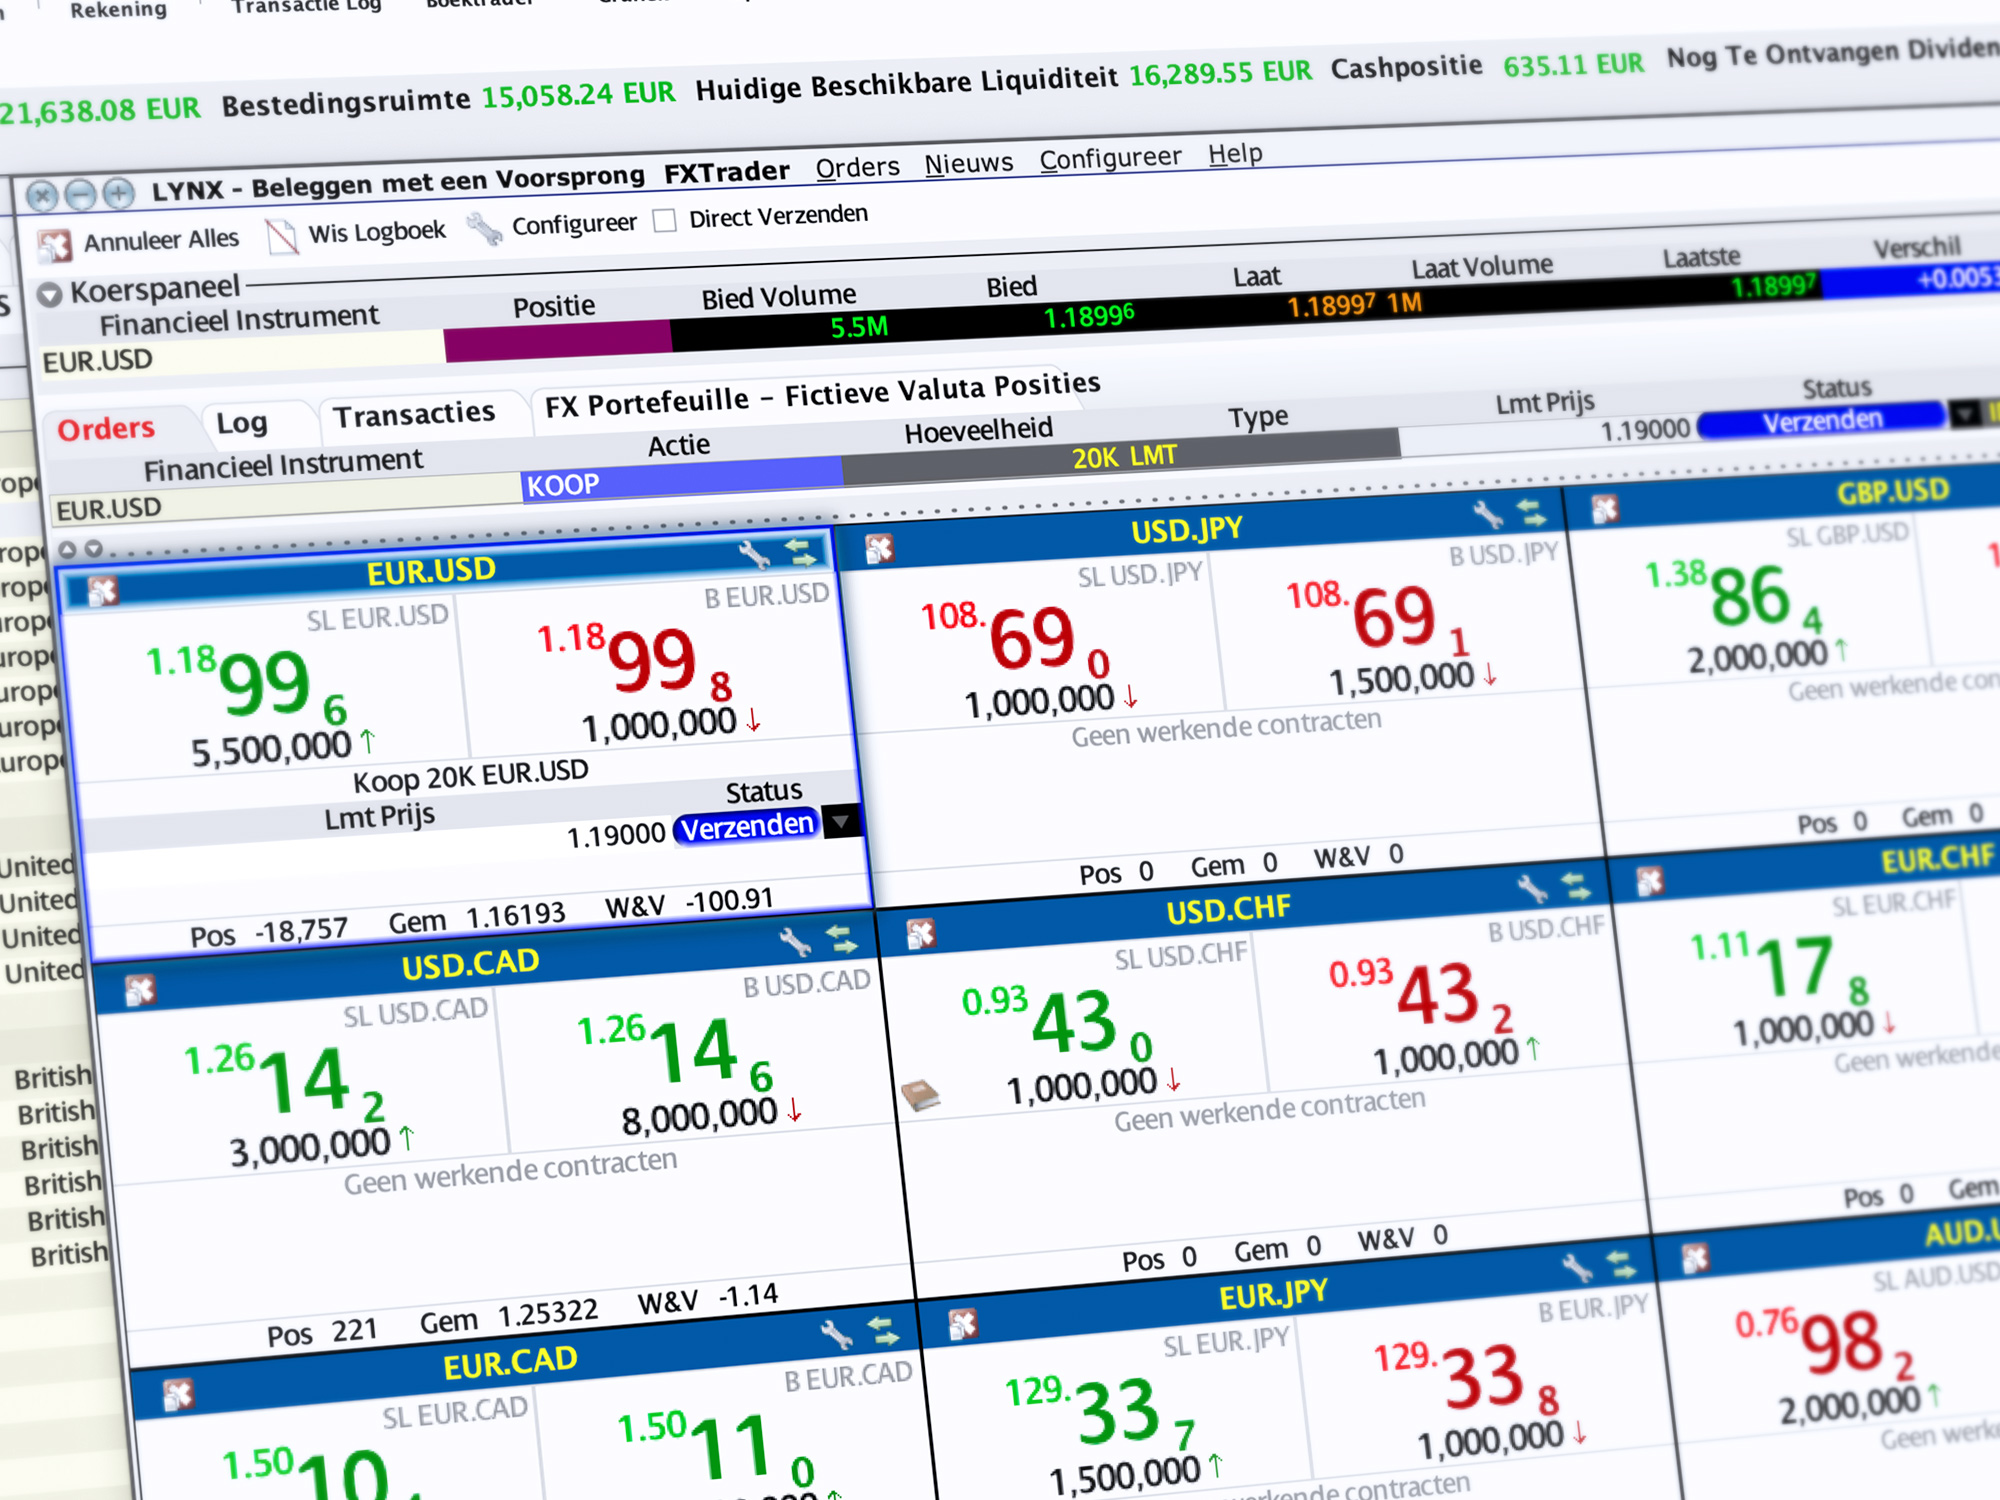Click USD.CHF sell price 0.93430
Image resolution: width=2000 pixels, height=1500 pixels.
tap(1057, 1022)
